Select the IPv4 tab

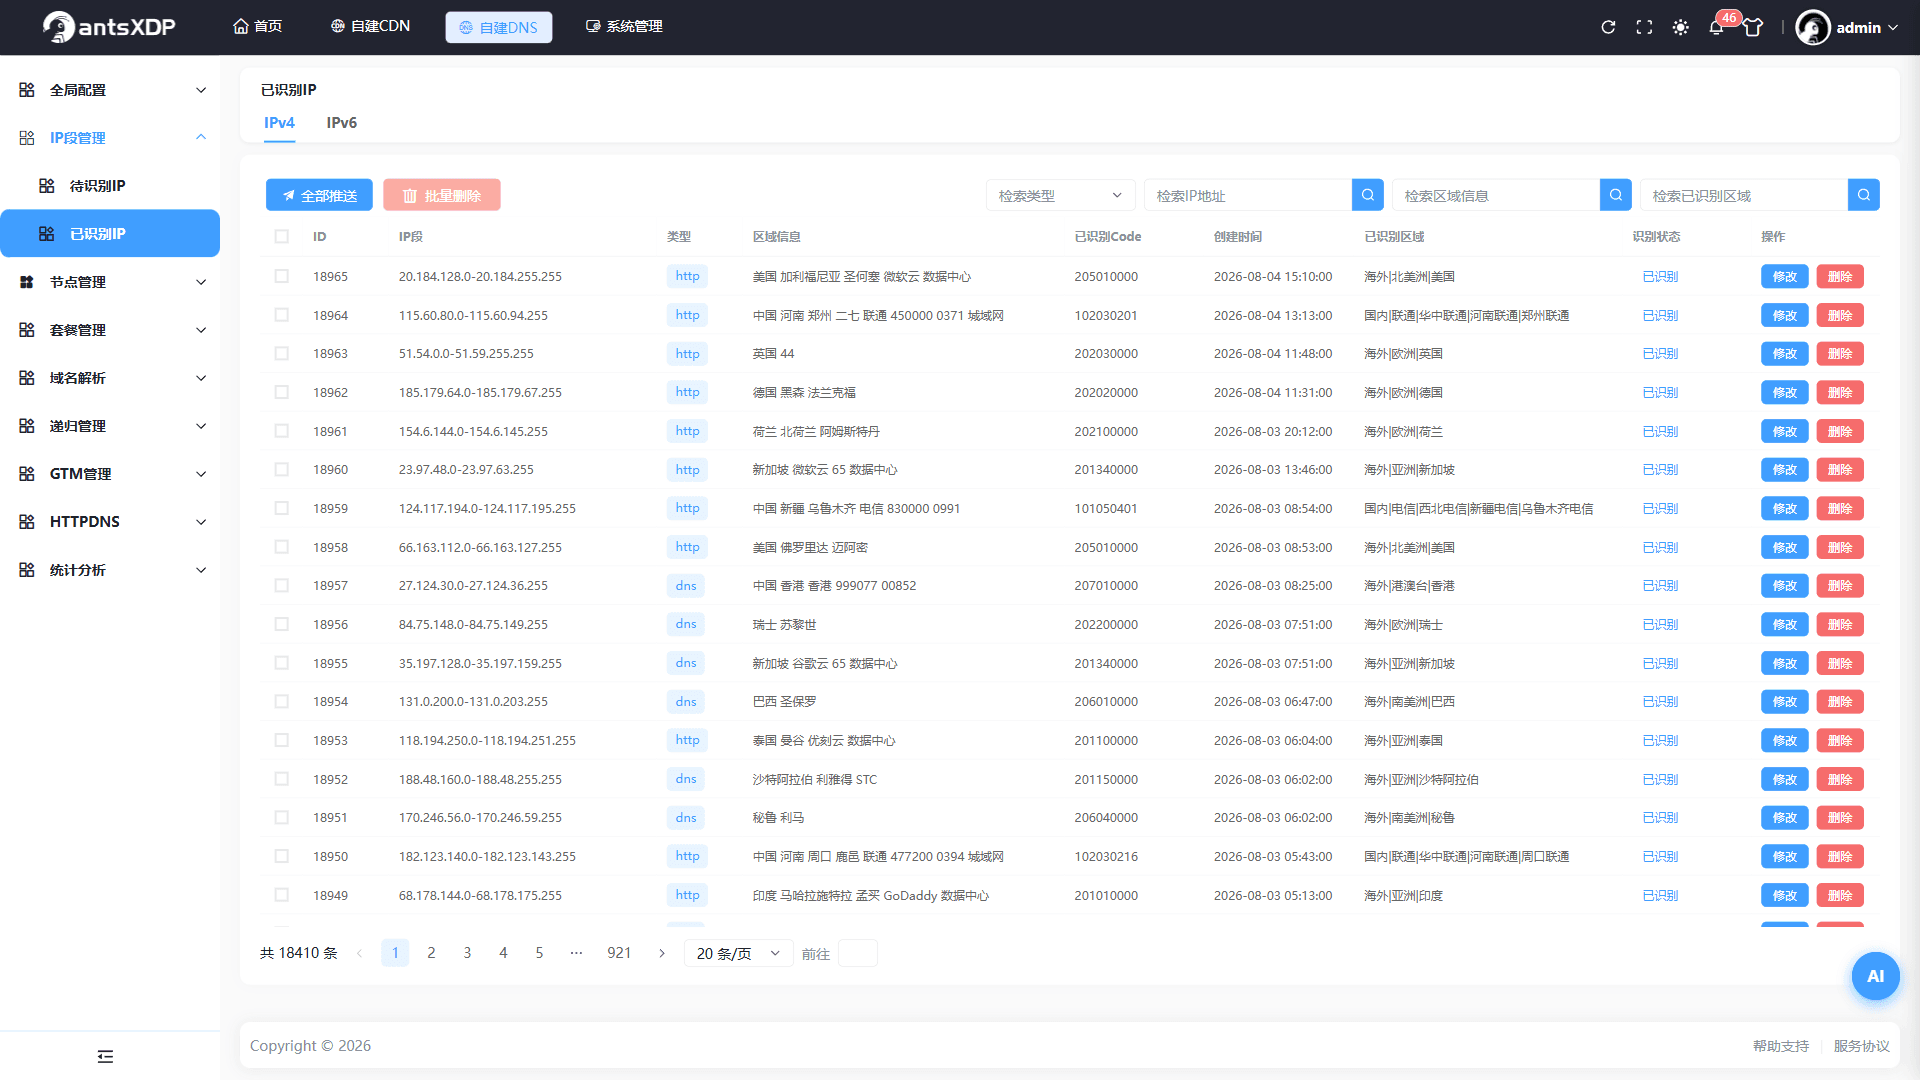point(279,122)
